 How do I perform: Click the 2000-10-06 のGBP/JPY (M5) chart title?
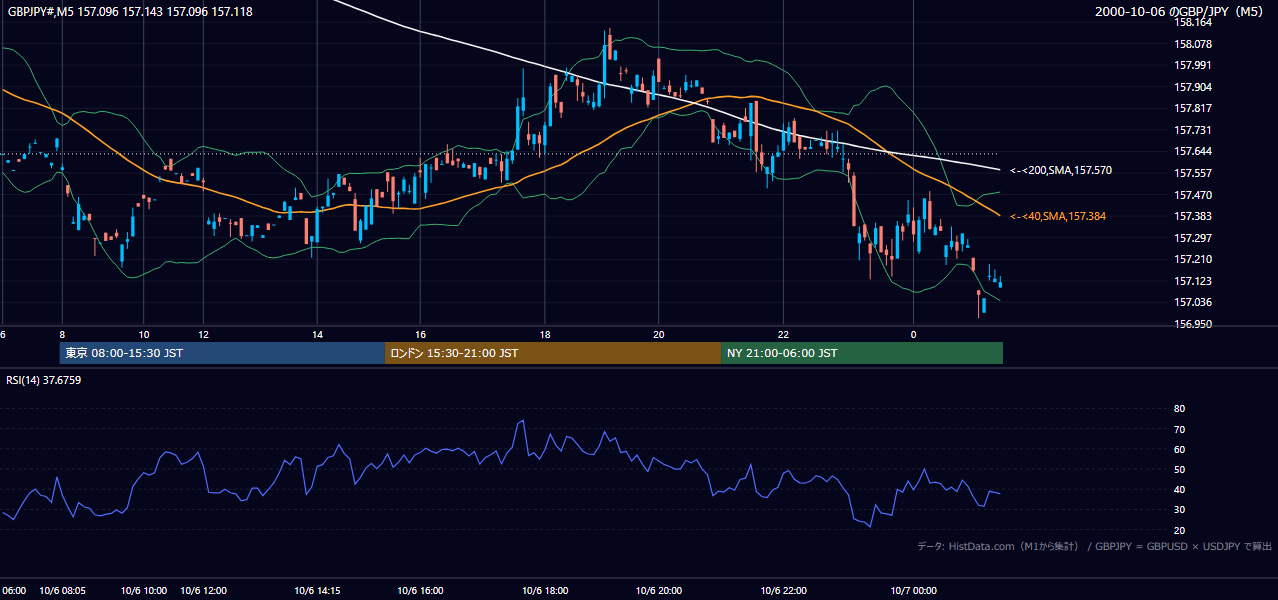tap(1179, 11)
